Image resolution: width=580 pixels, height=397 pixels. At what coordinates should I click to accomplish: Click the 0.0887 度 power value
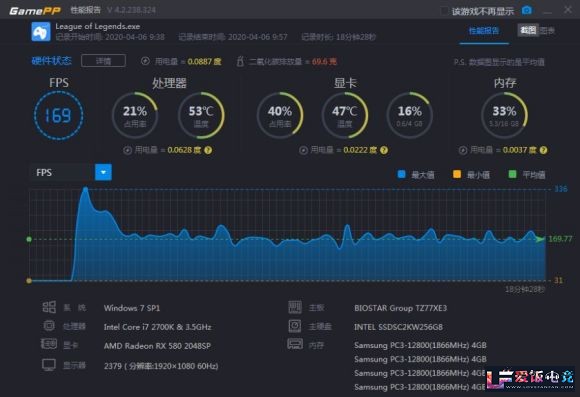(204, 61)
